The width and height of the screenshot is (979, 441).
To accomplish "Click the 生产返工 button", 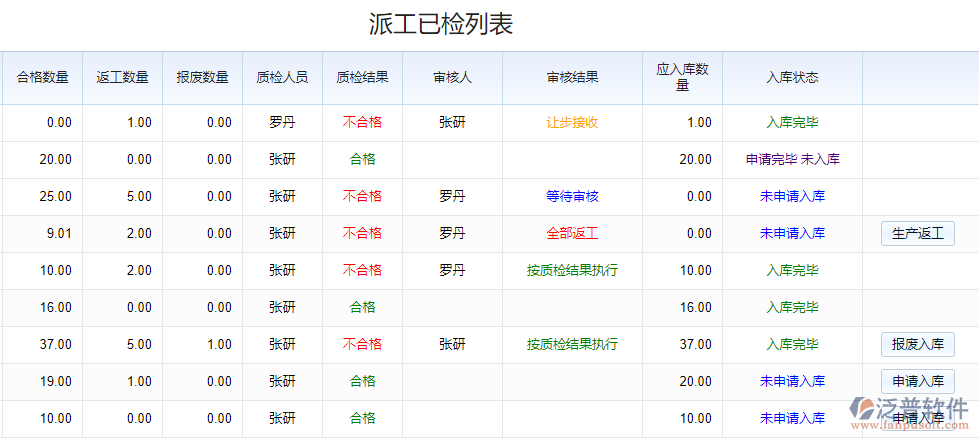I will 917,234.
